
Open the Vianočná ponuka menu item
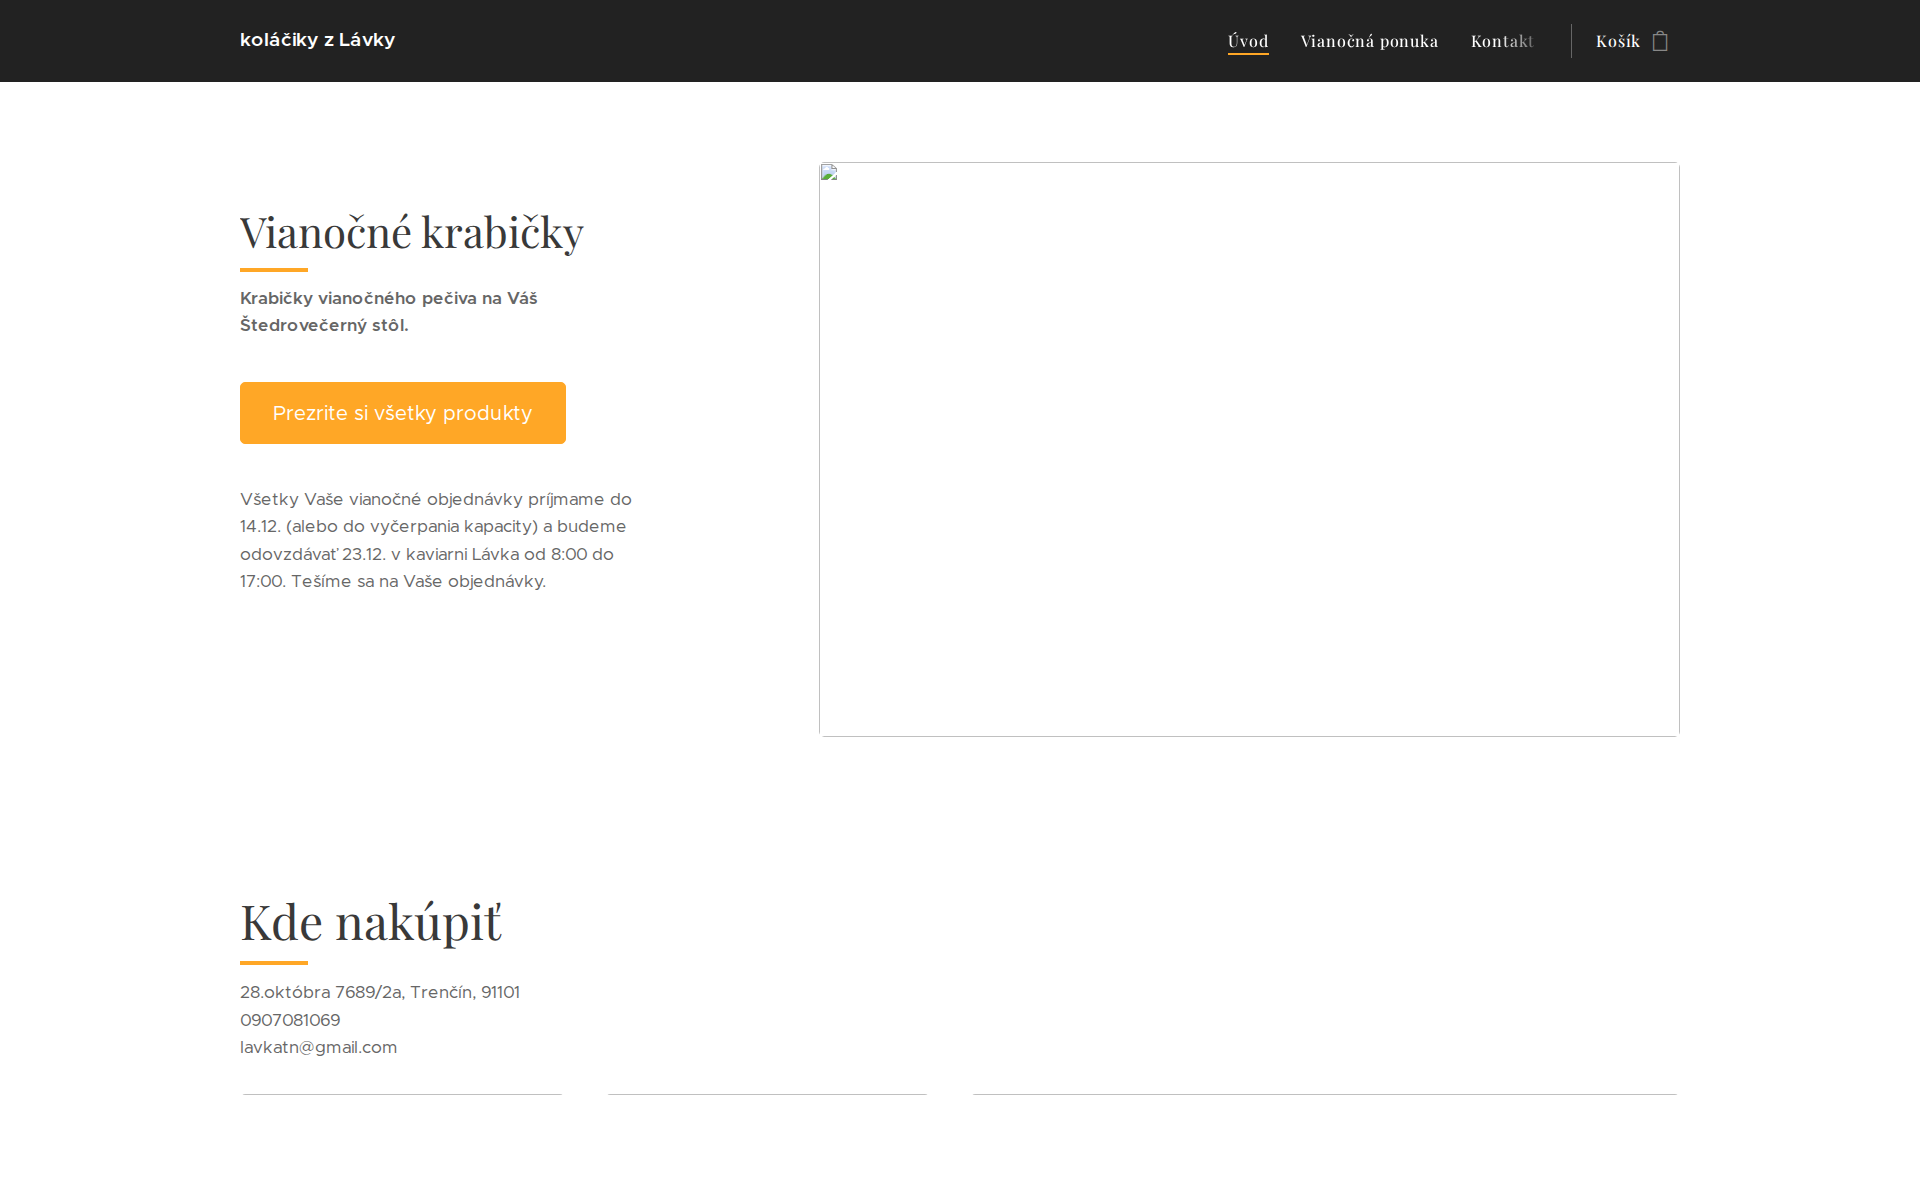click(1369, 41)
